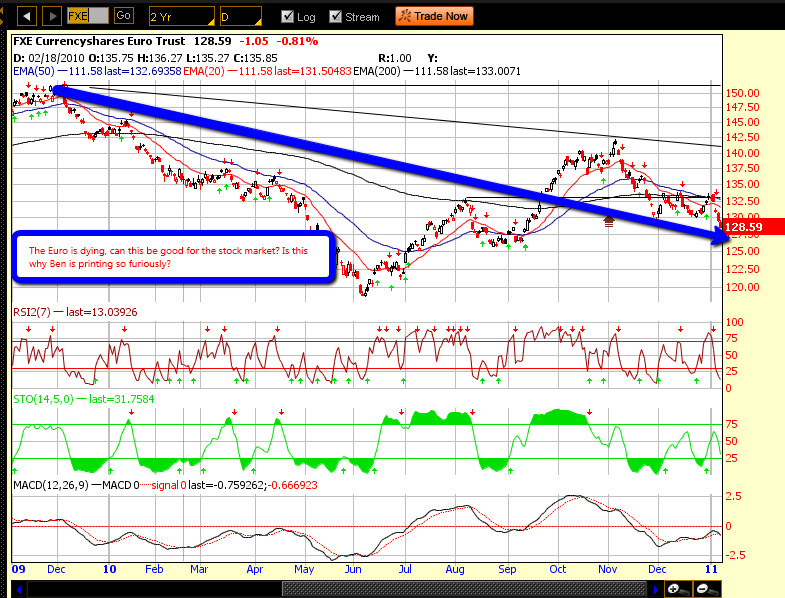Click the forward arrow navigation button
The width and height of the screenshot is (785, 598).
pos(52,17)
